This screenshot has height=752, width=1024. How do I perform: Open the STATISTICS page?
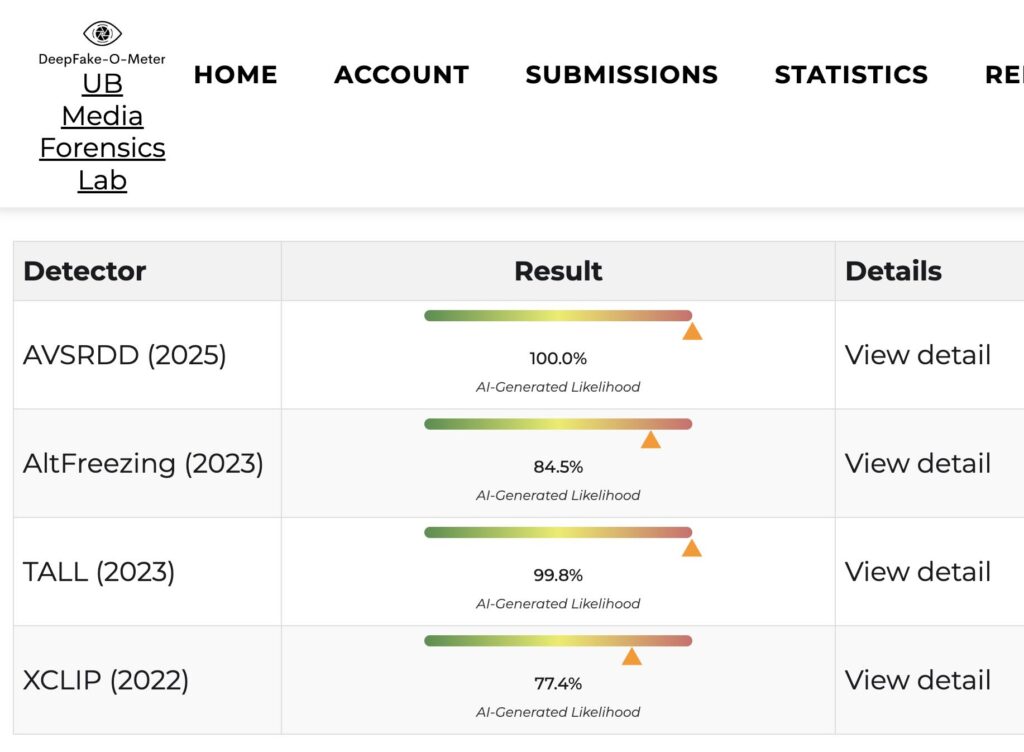point(851,75)
